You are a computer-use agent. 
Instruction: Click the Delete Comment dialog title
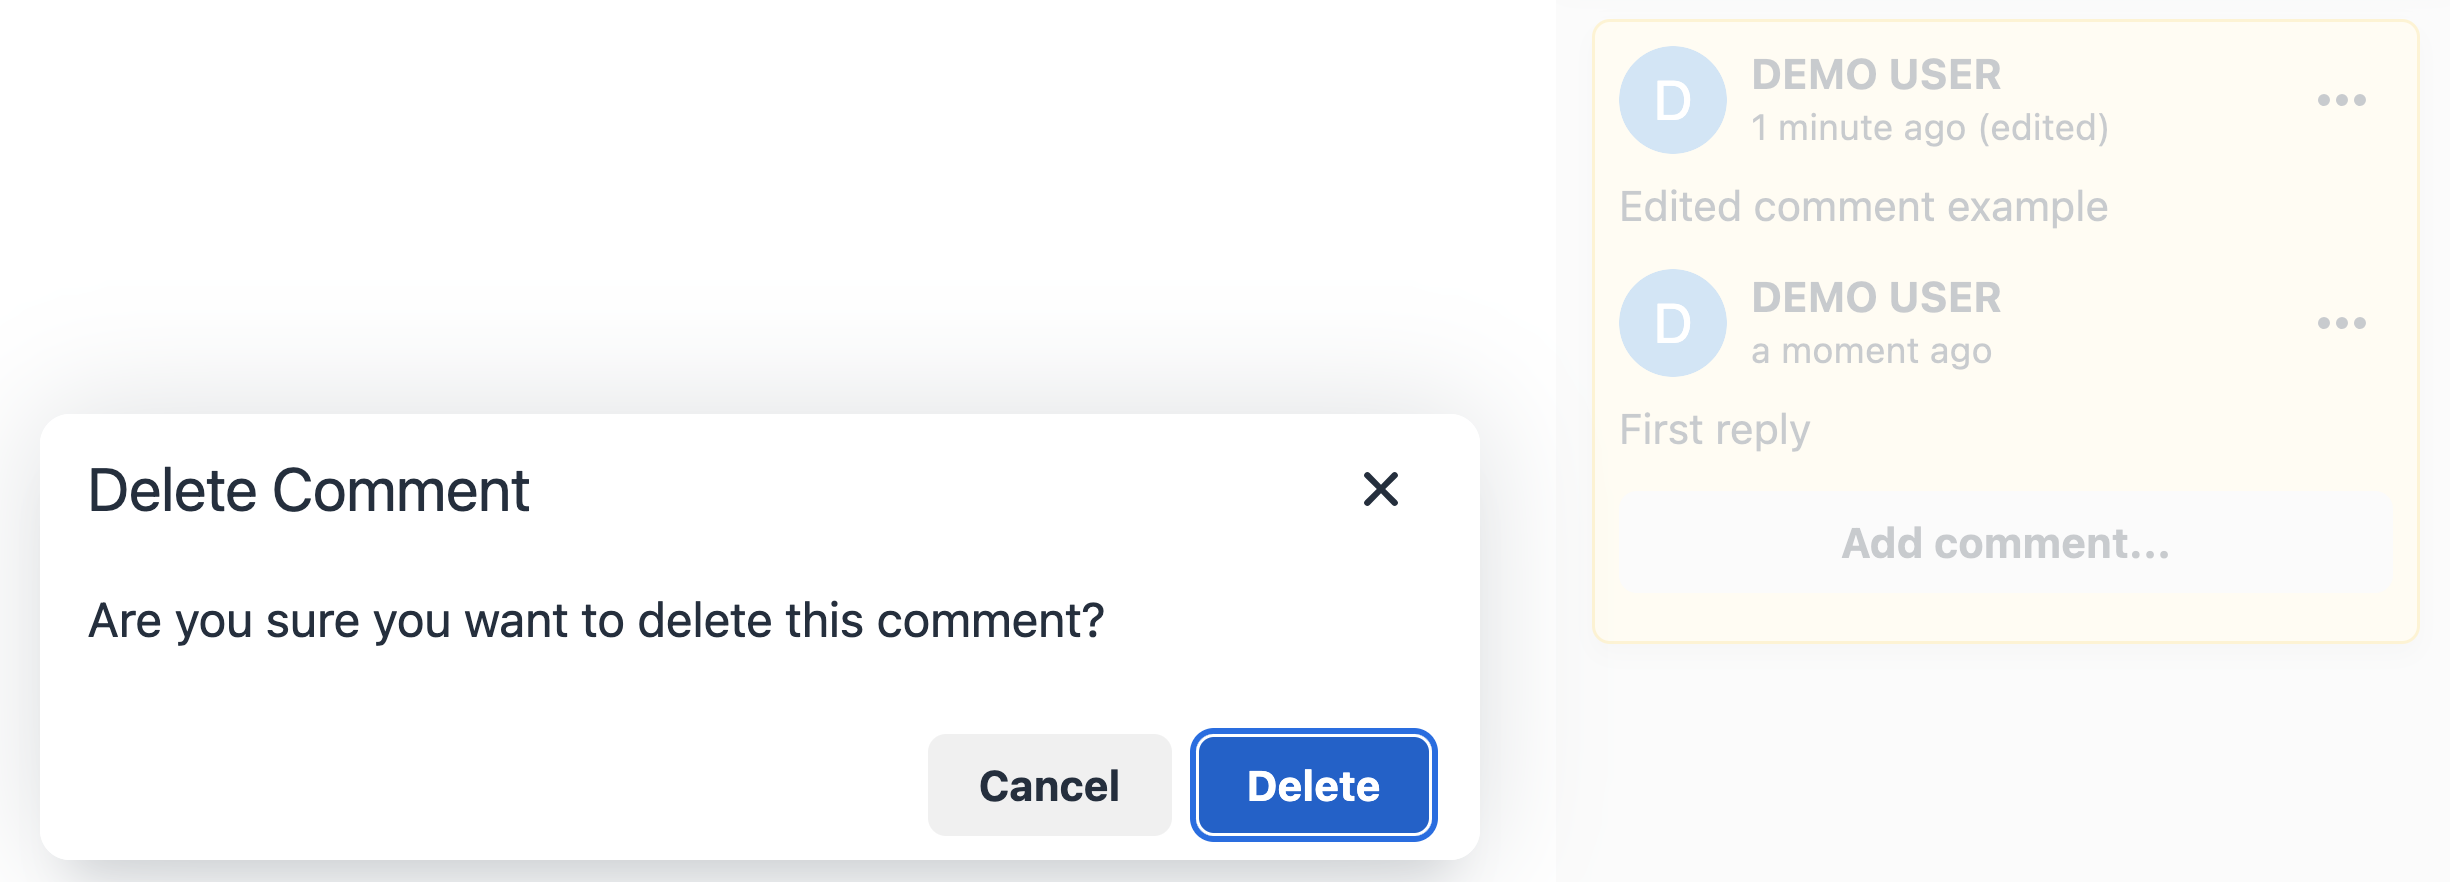[310, 490]
